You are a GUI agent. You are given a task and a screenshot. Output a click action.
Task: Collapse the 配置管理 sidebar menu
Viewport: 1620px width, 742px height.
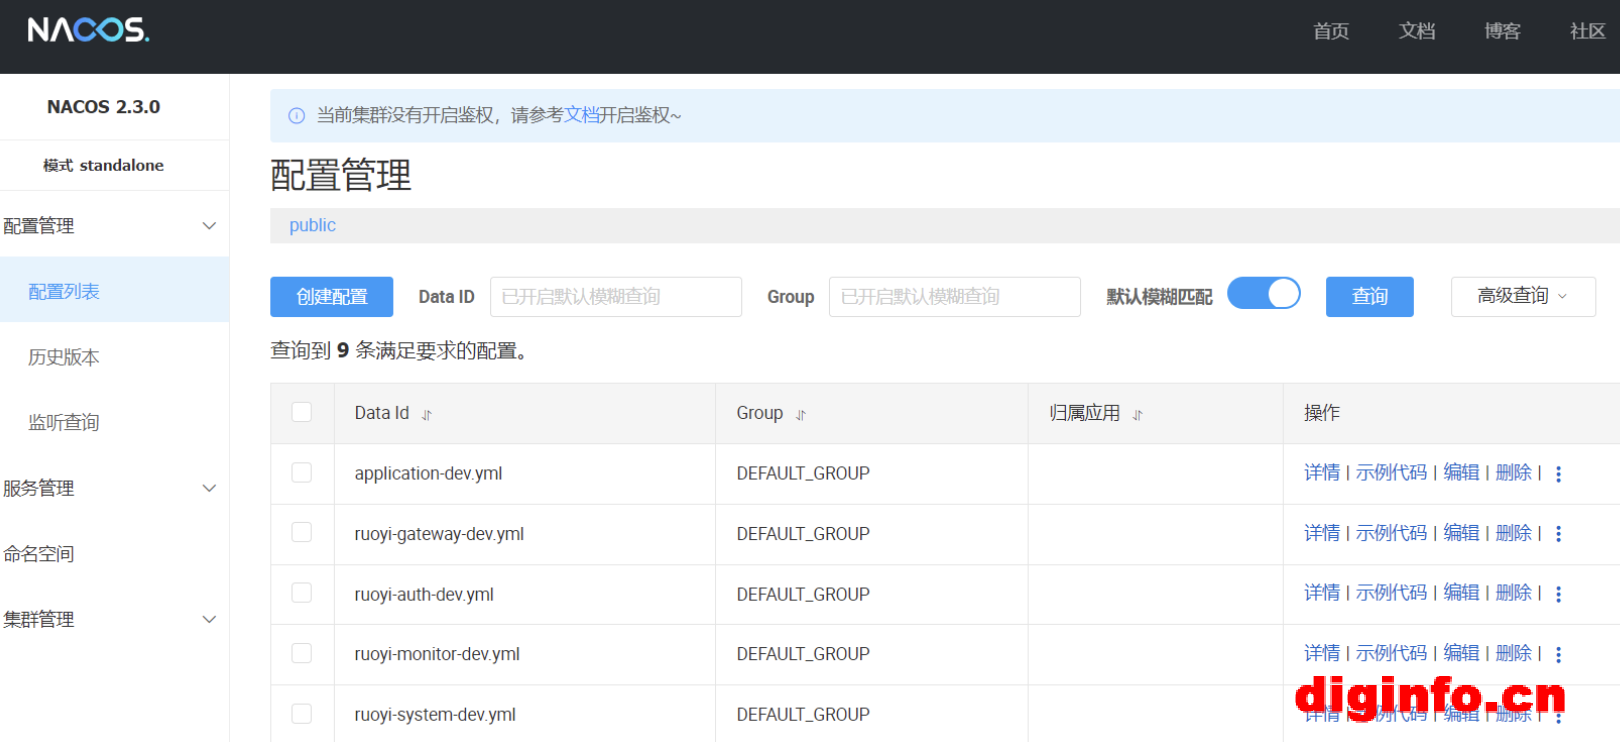[x=114, y=226]
